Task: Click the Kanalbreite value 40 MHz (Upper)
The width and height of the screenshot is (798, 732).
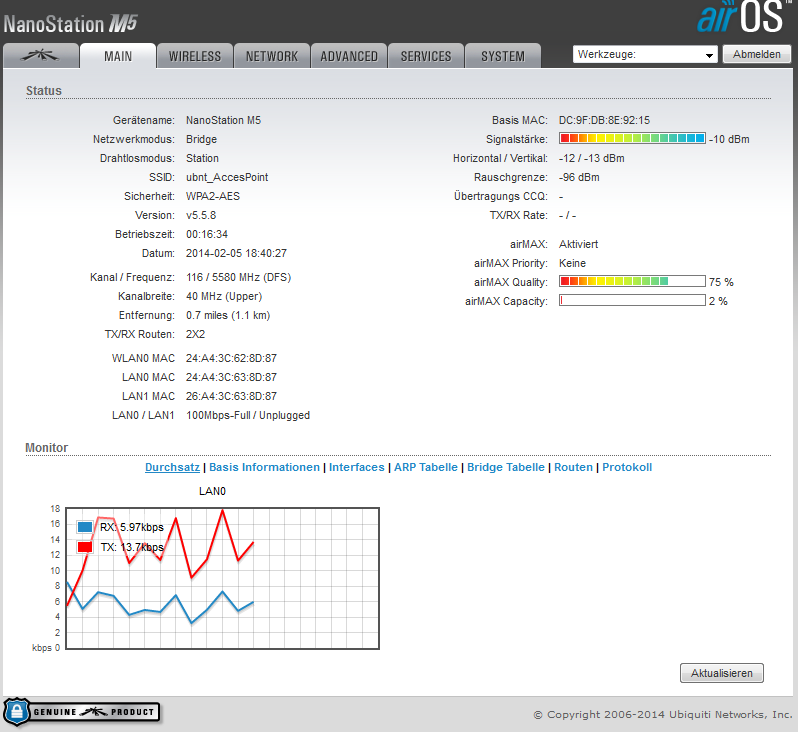Action: [x=224, y=296]
